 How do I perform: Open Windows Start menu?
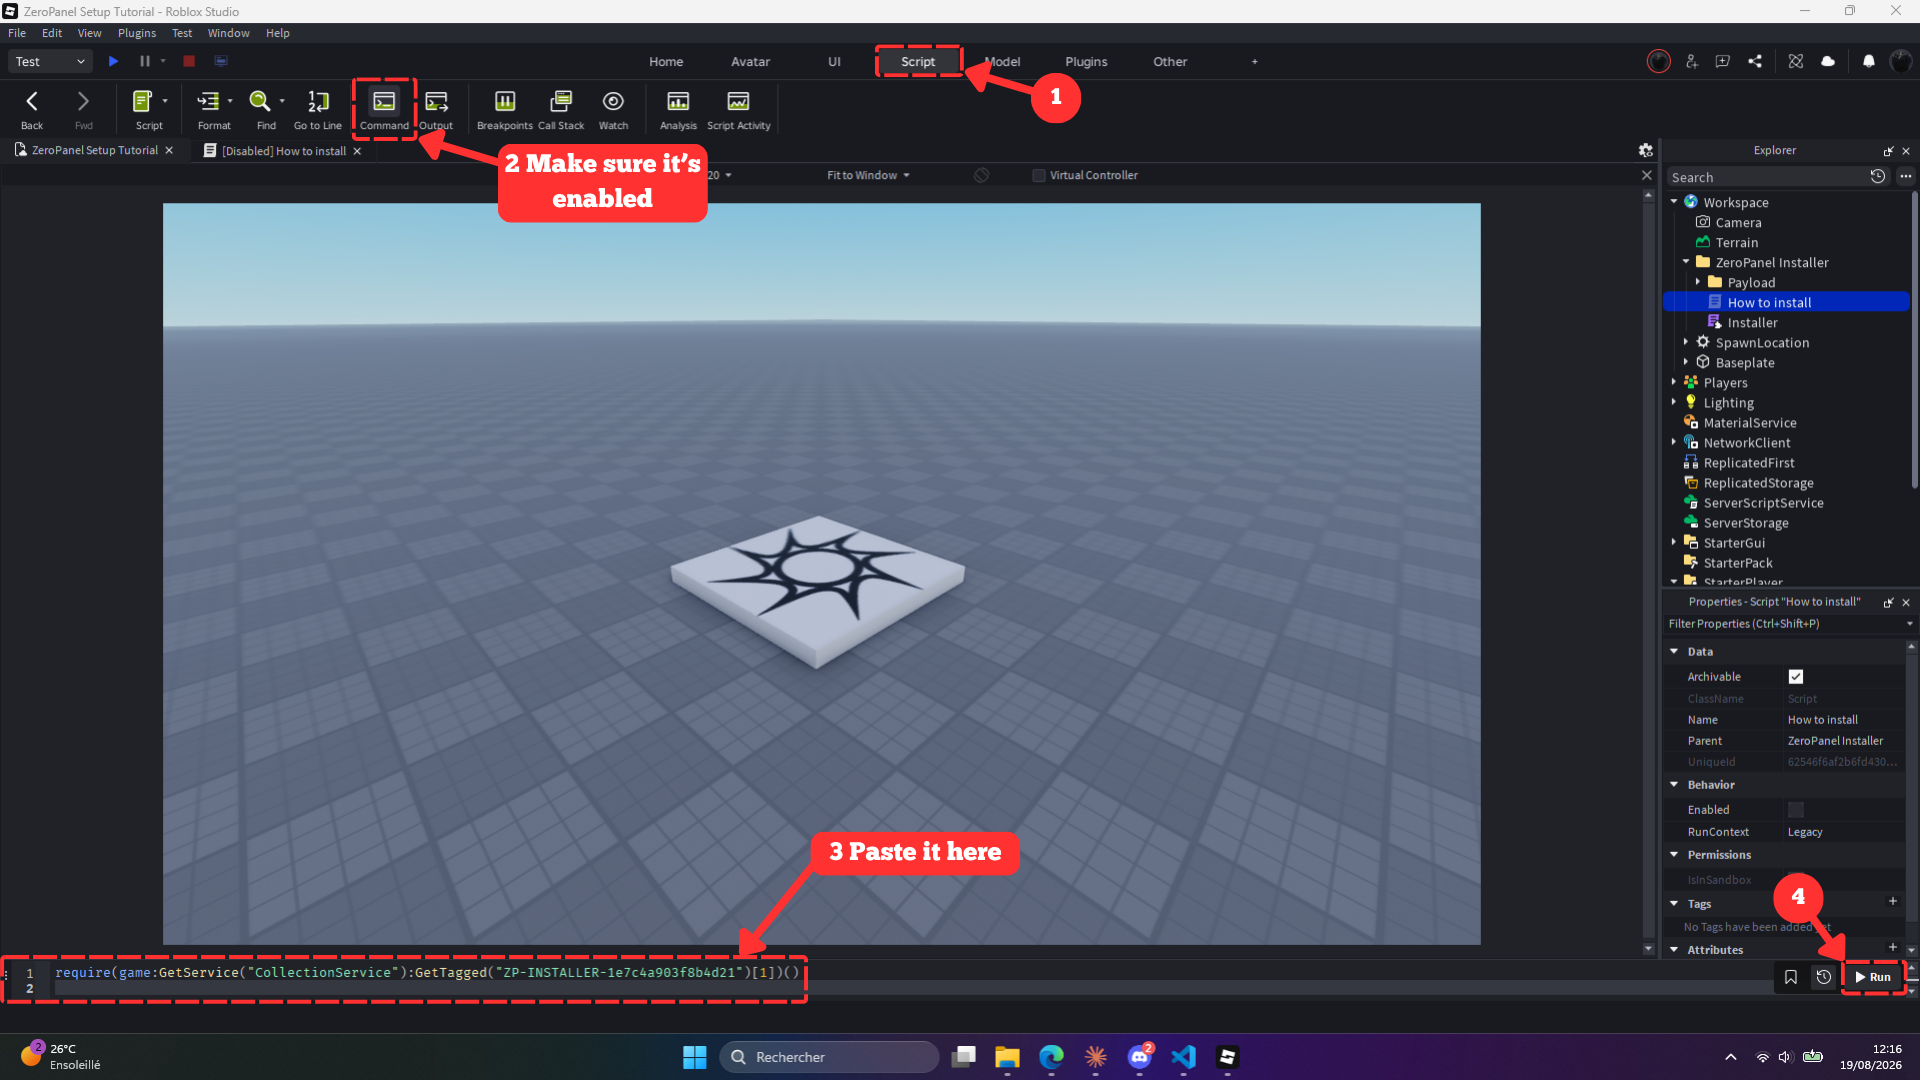694,1057
